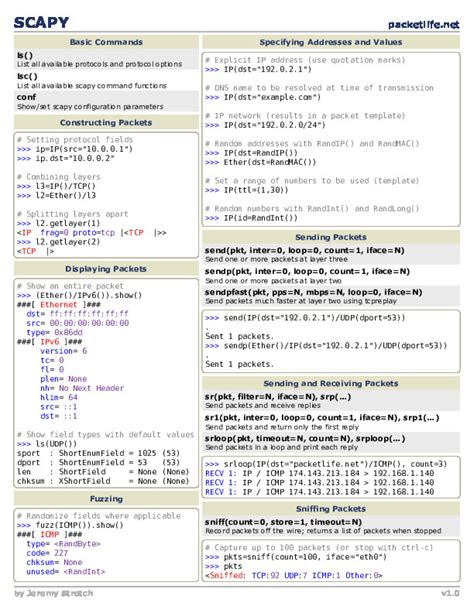
Task: Click the nh= No Next Header line
Action: (x=82, y=388)
